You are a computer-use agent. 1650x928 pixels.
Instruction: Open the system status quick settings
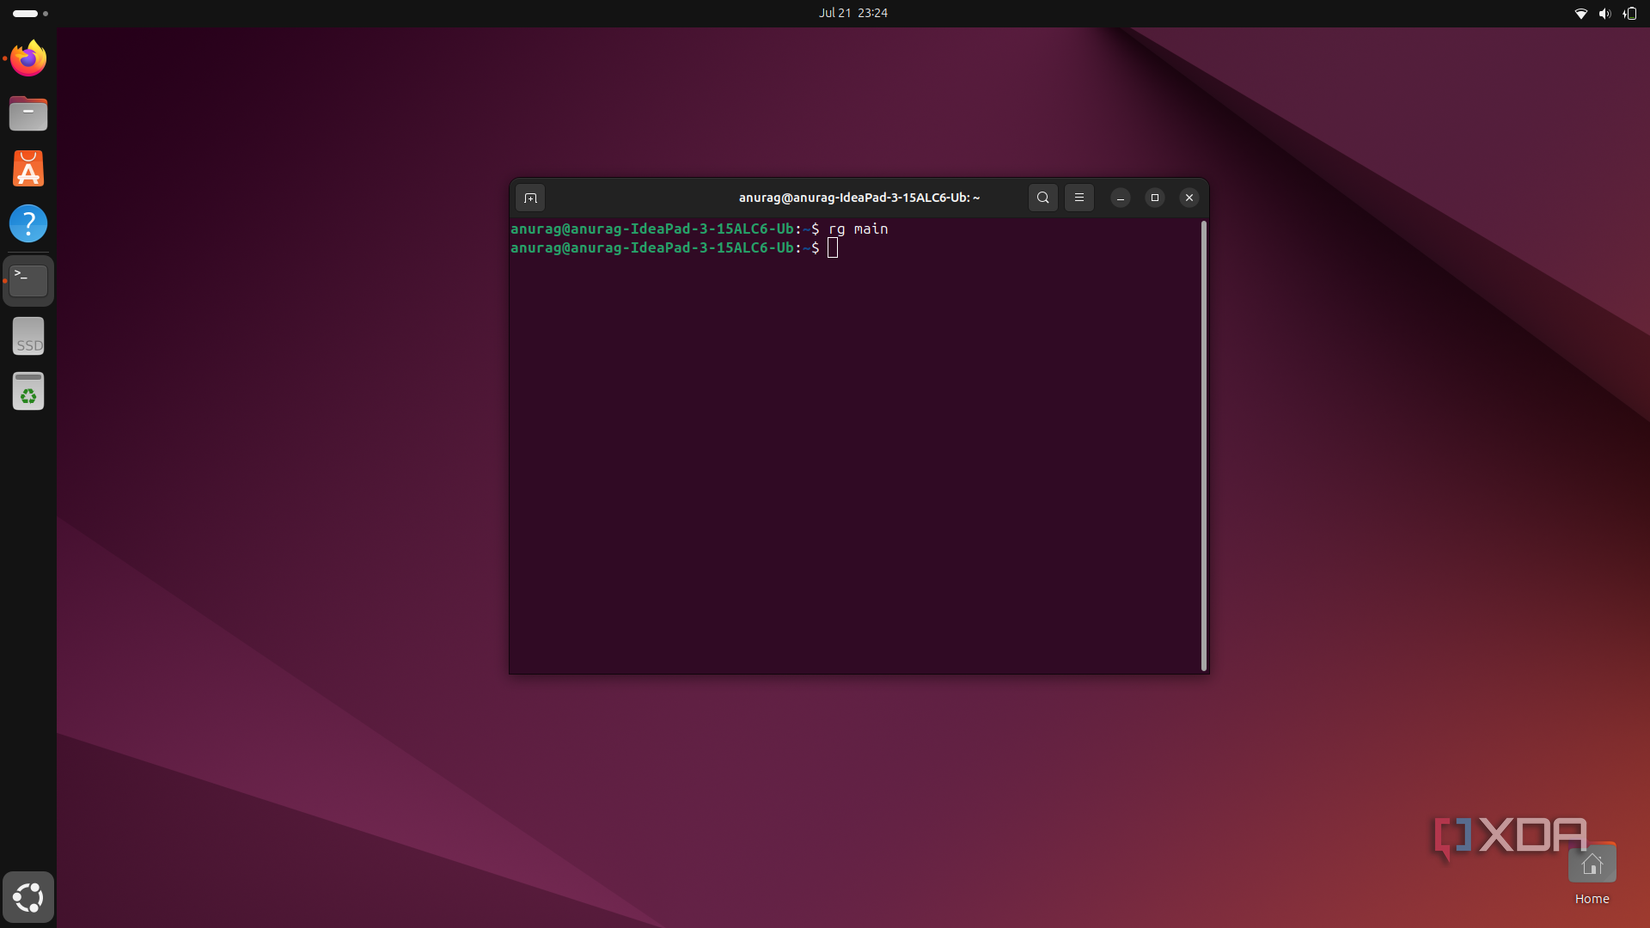tap(1603, 13)
